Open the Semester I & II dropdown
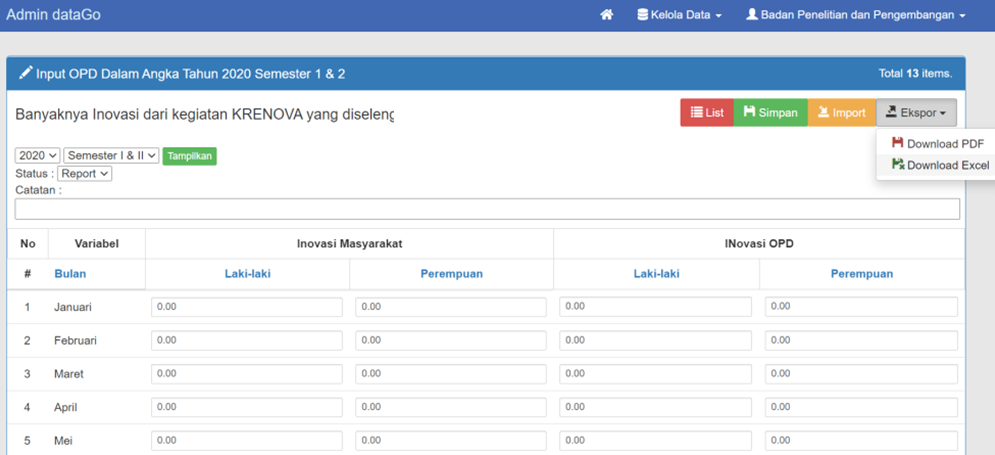The height and width of the screenshot is (455, 995). click(x=111, y=156)
